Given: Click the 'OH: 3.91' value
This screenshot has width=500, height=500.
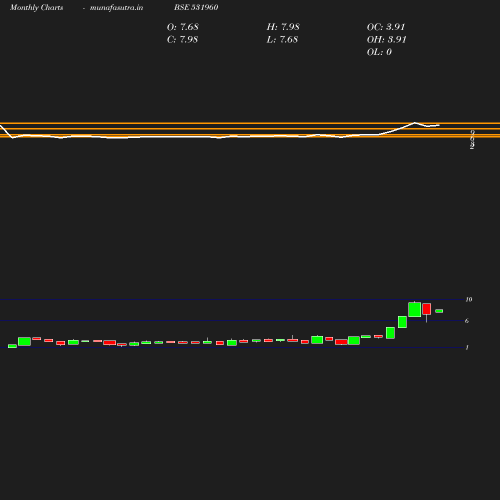Looking at the screenshot, I should pos(387,40).
